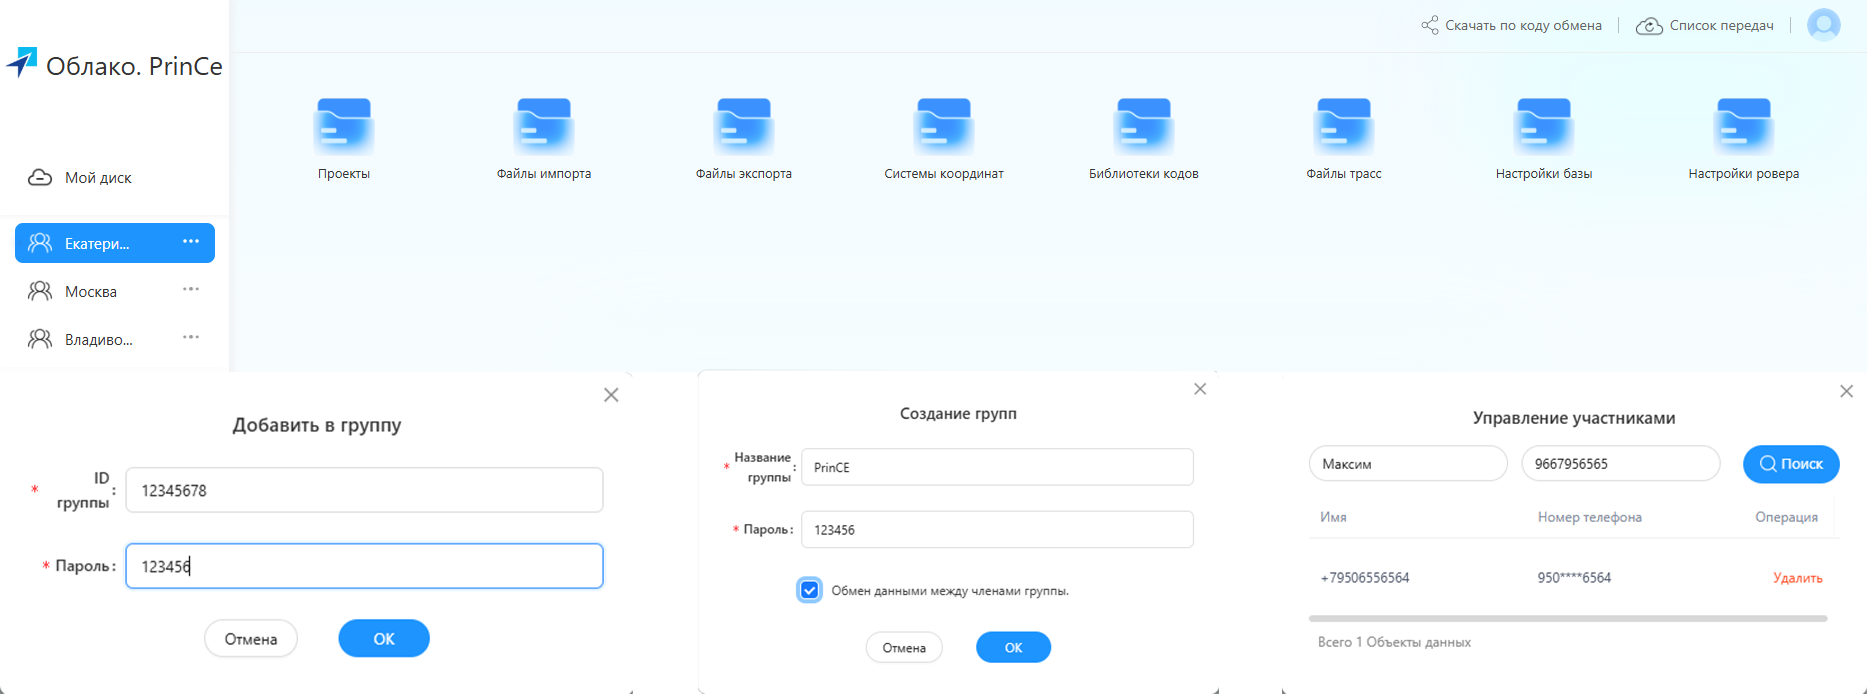Close the Управление участниками dialog

1846,391
